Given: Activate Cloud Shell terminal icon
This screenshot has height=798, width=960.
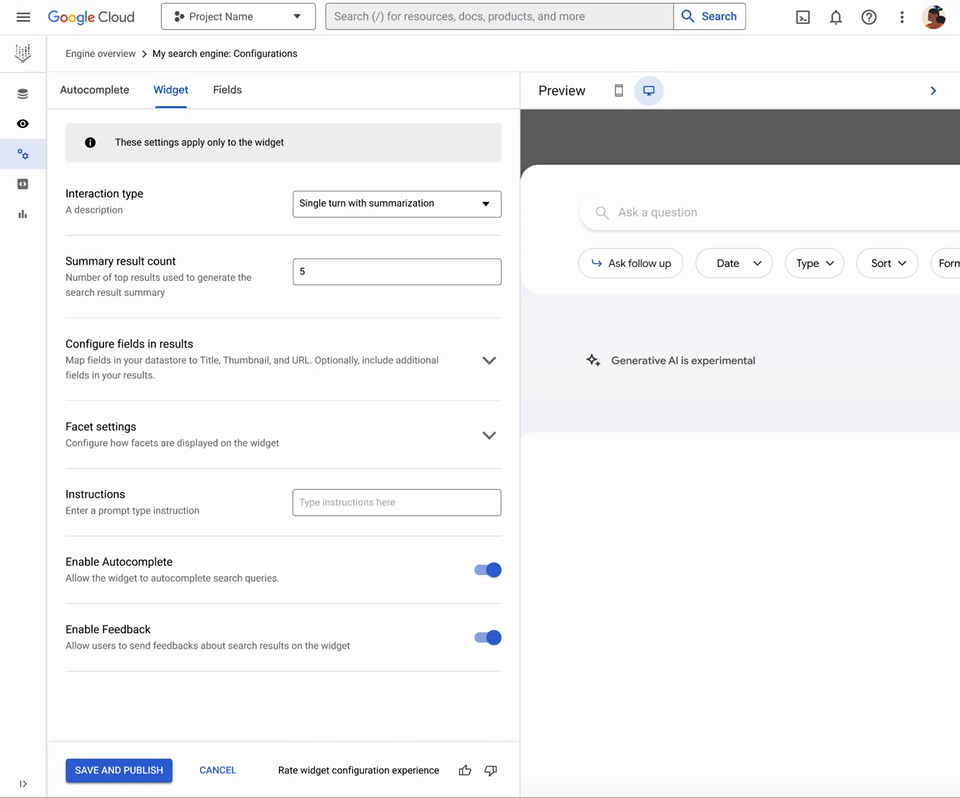Looking at the screenshot, I should pos(802,17).
